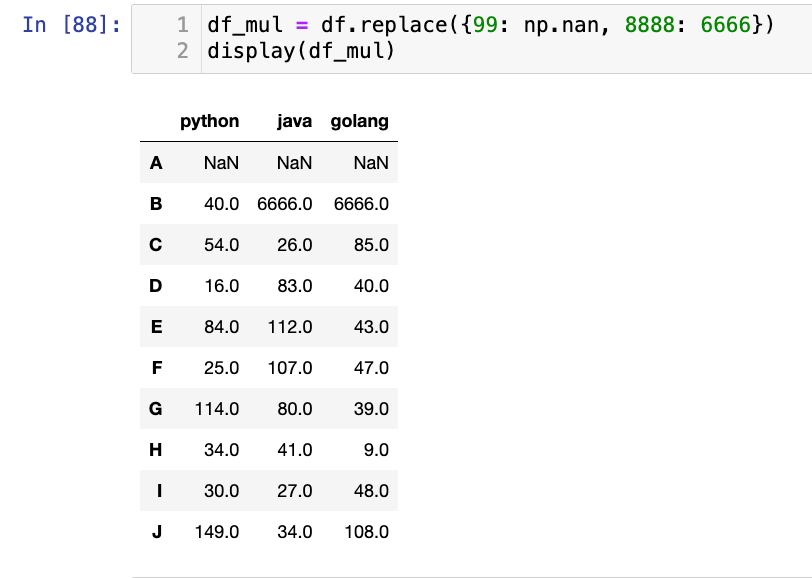
Task: Click the 114.0 value in row G
Action: tap(216, 408)
